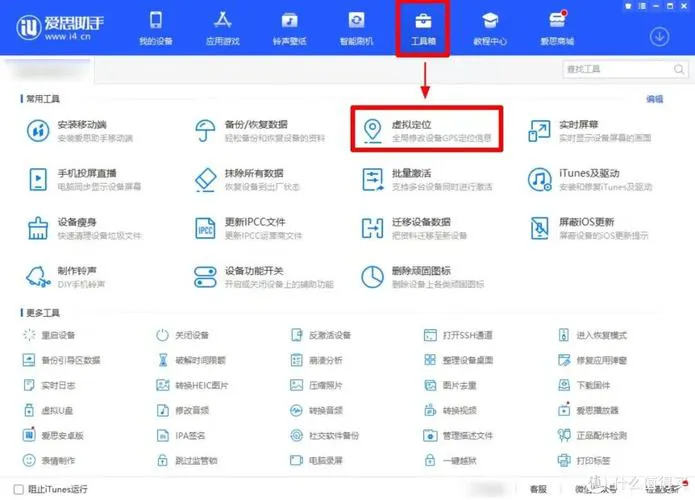695x500 pixels.
Task: Open 压缩照片 photo compressor
Action: coord(316,385)
